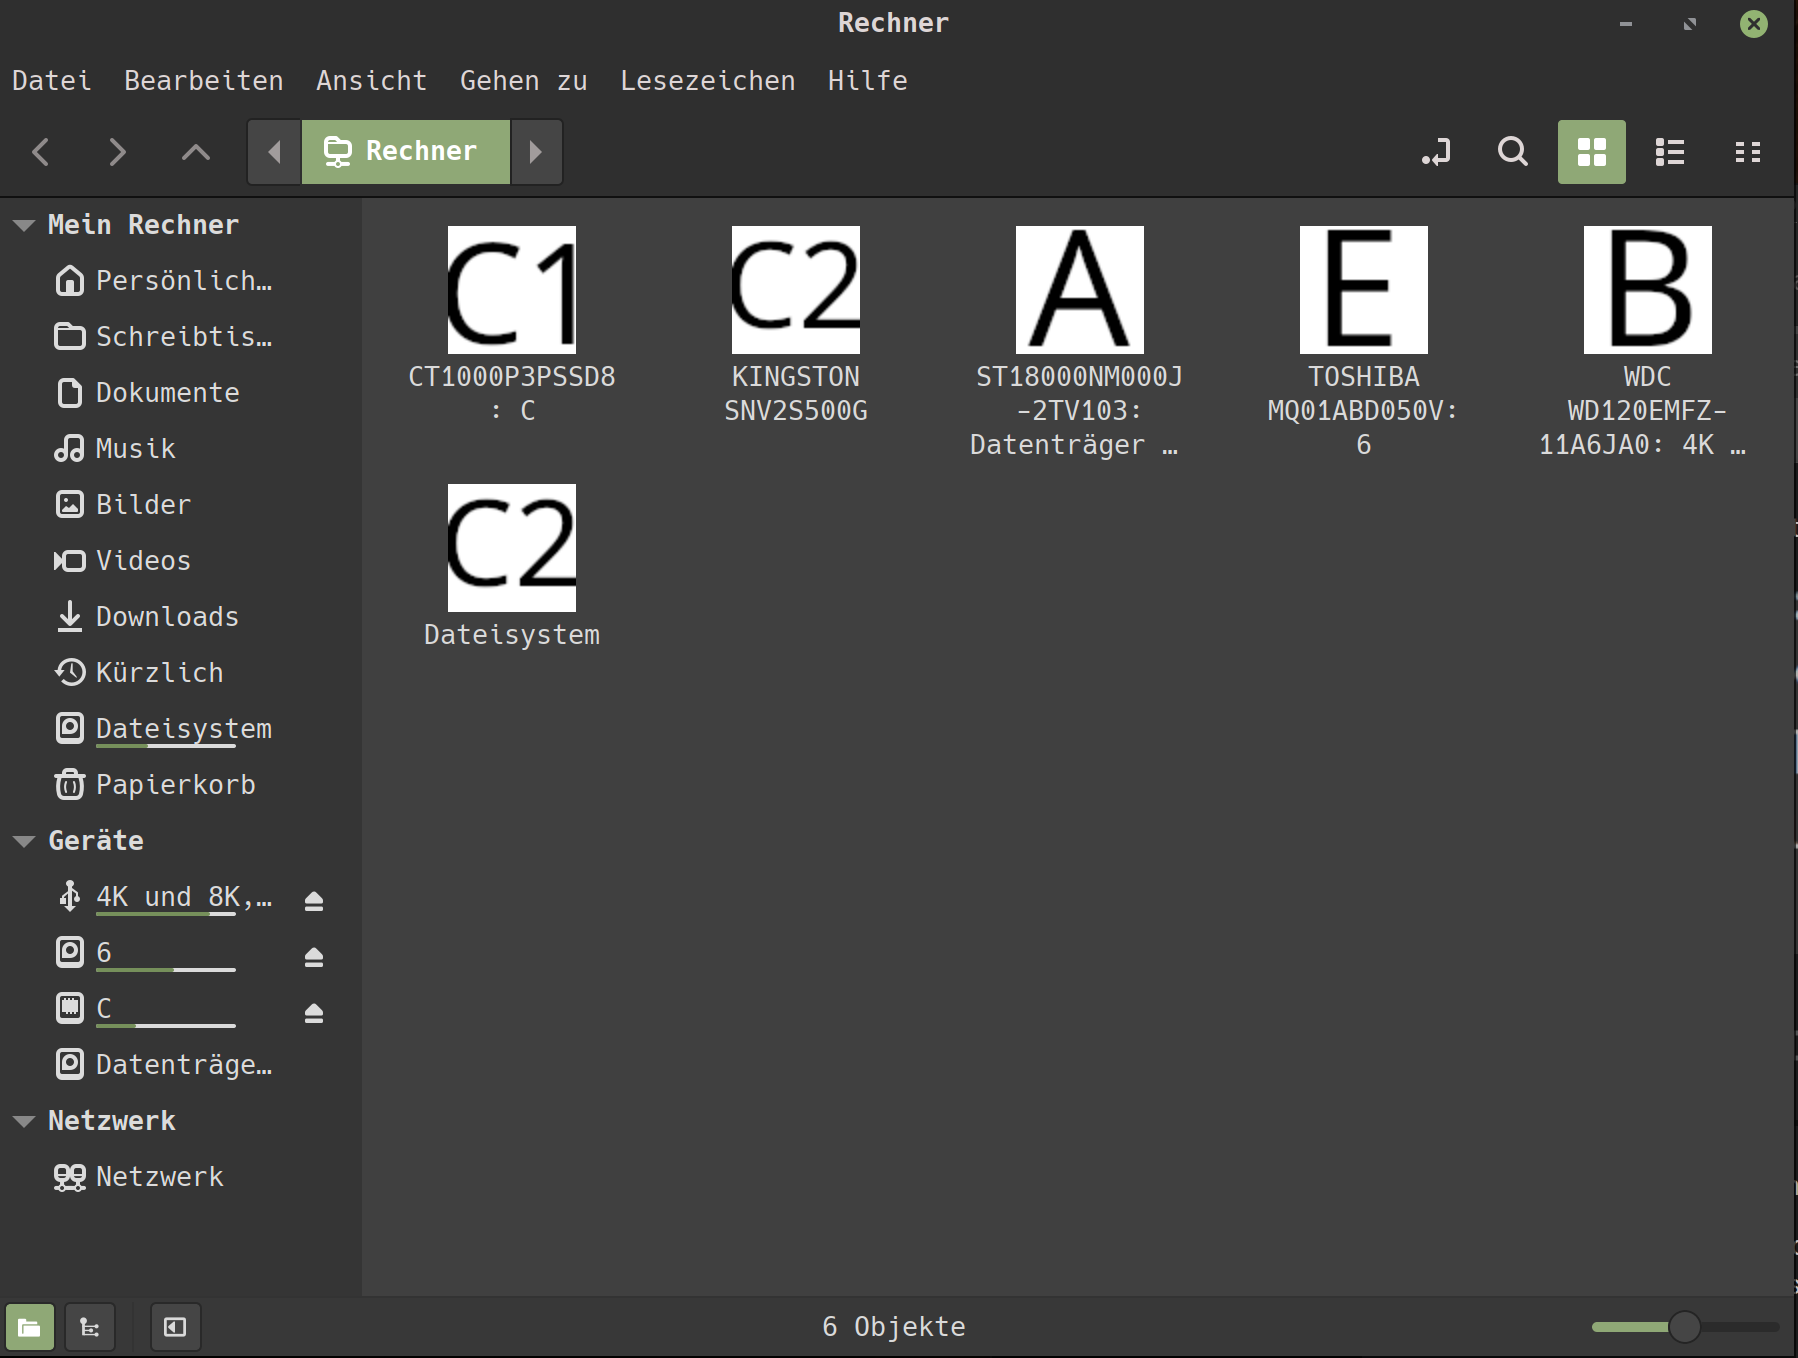Go forward with the right arrow
1798x1358 pixels.
pyautogui.click(x=118, y=152)
